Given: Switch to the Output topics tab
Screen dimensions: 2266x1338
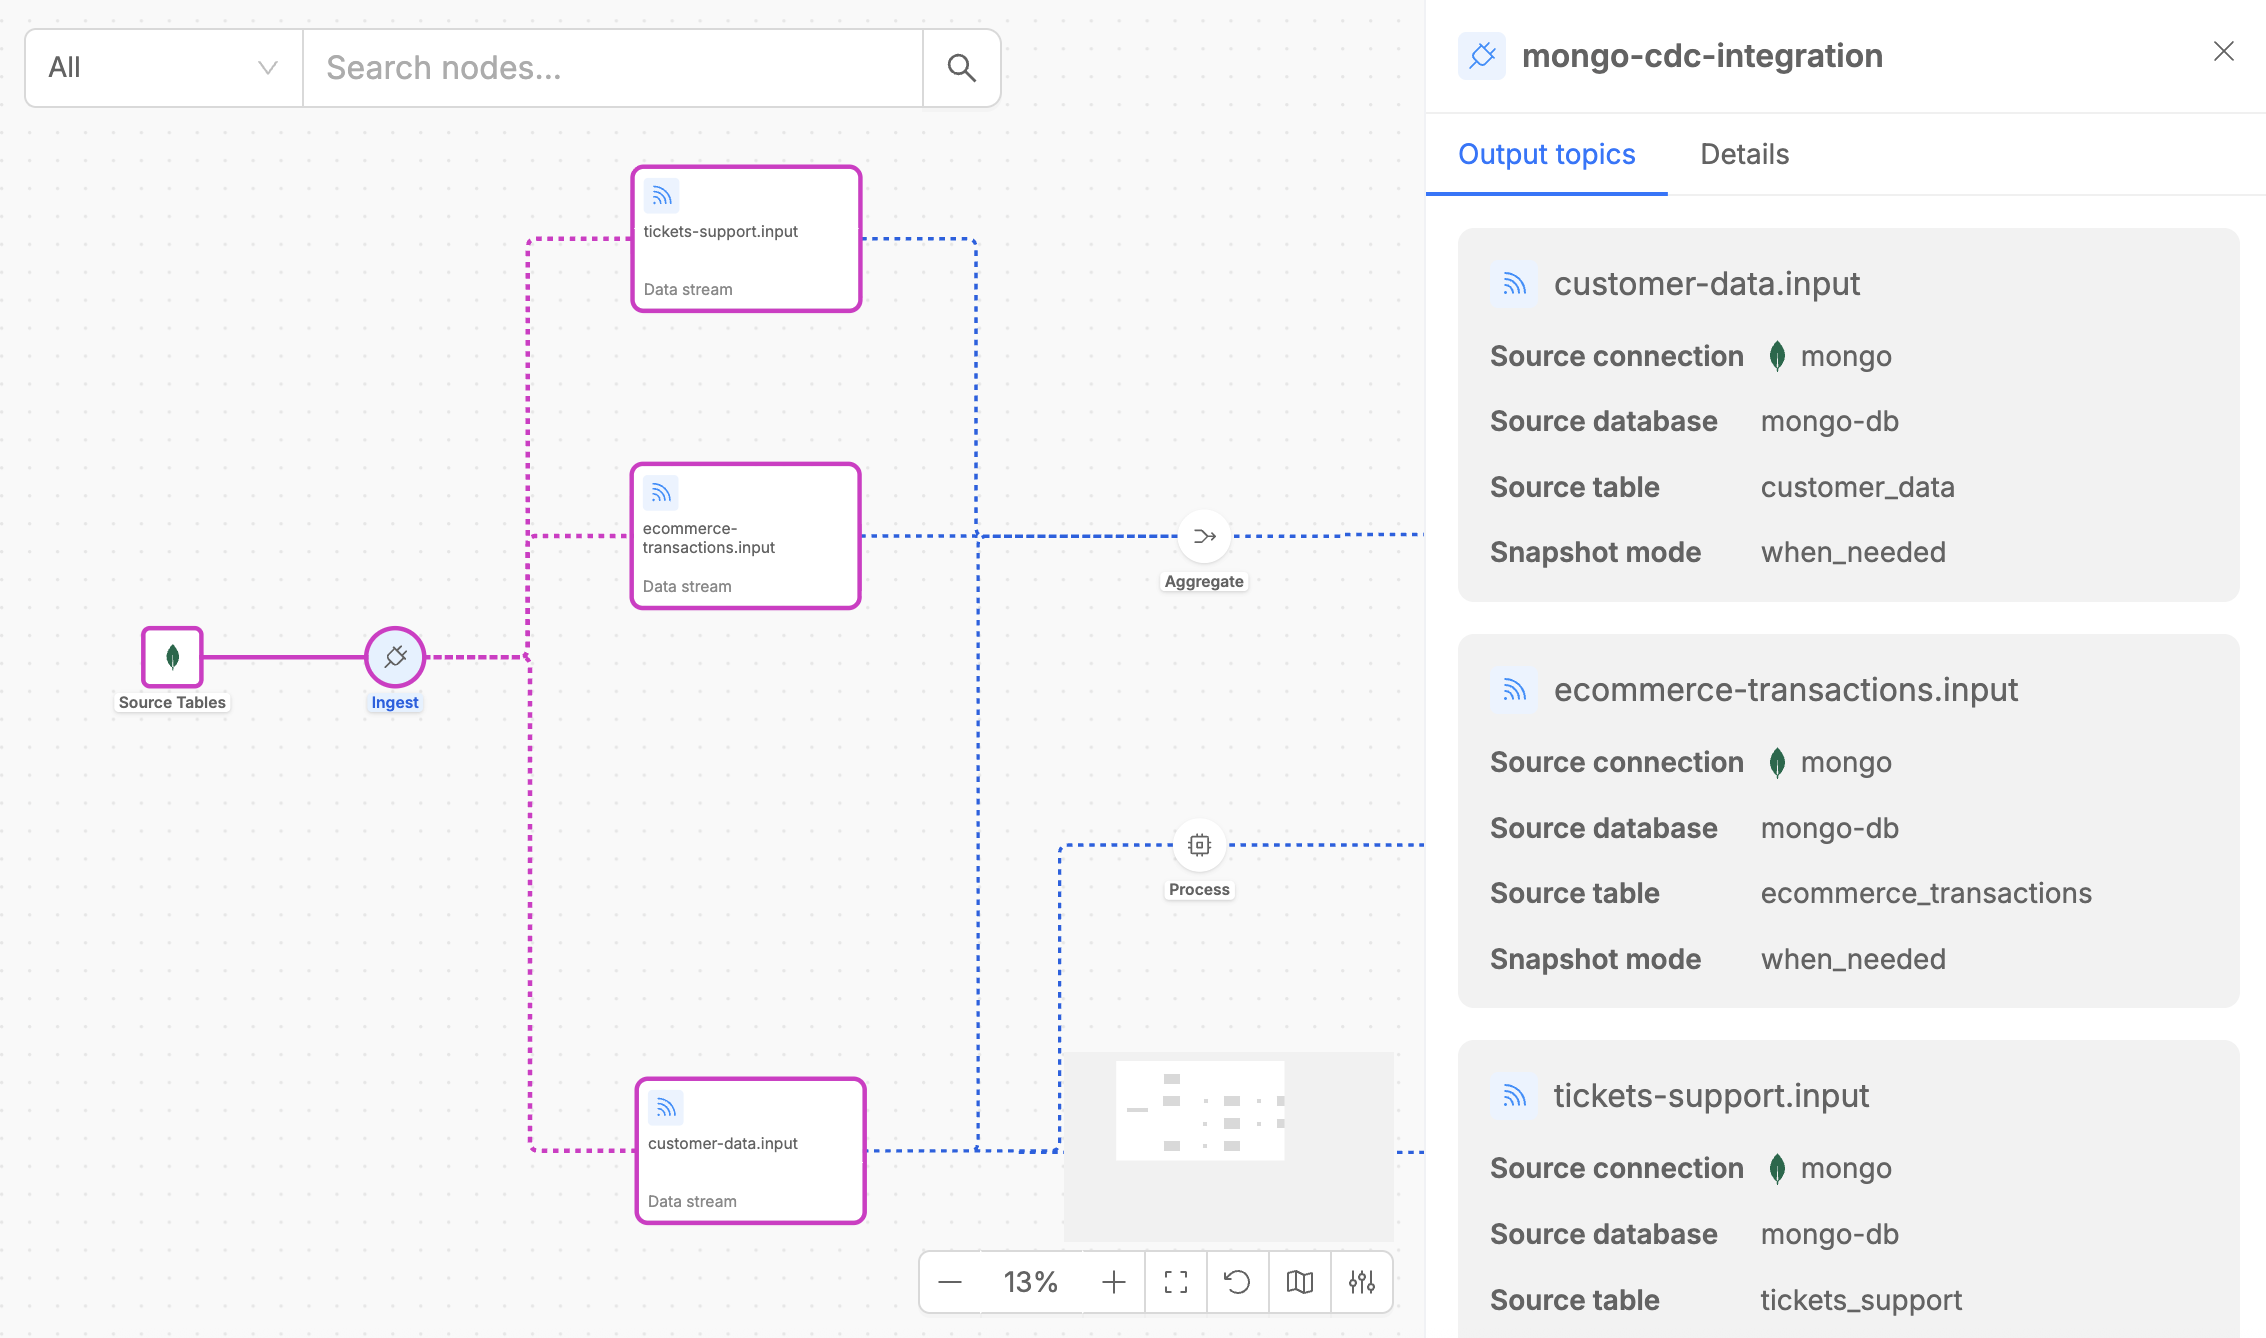Looking at the screenshot, I should coord(1546,154).
